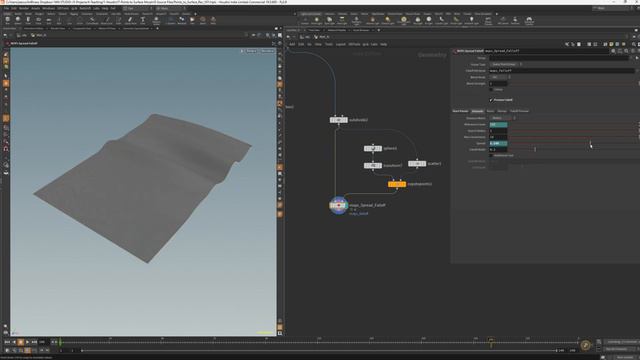The image size is (640, 360).
Task: Open Blend Mode dropdown
Action: point(500,77)
